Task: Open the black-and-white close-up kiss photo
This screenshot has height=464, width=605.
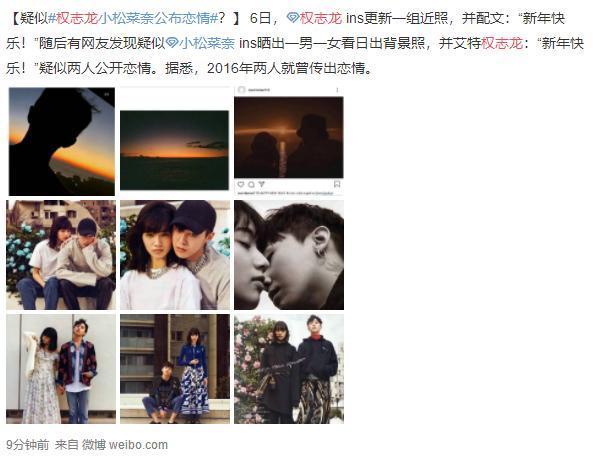Action: point(289,255)
